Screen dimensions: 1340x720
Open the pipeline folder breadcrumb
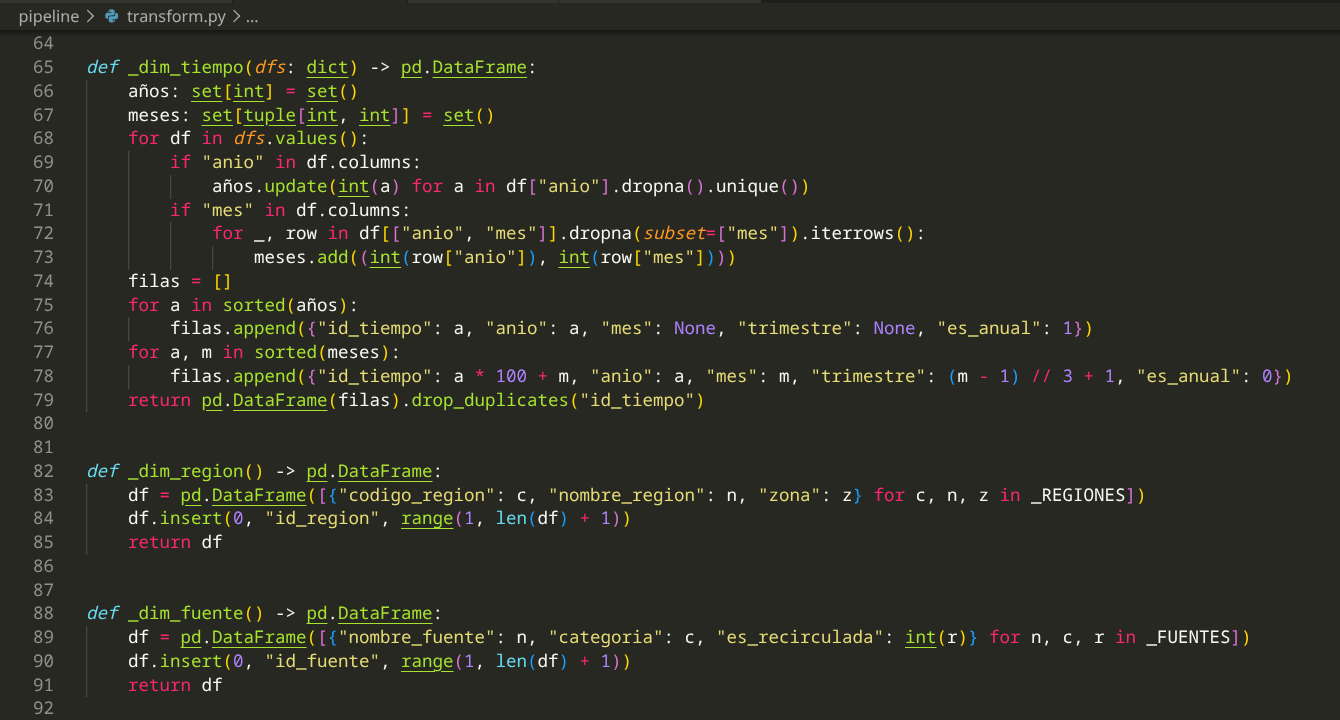click(48, 17)
